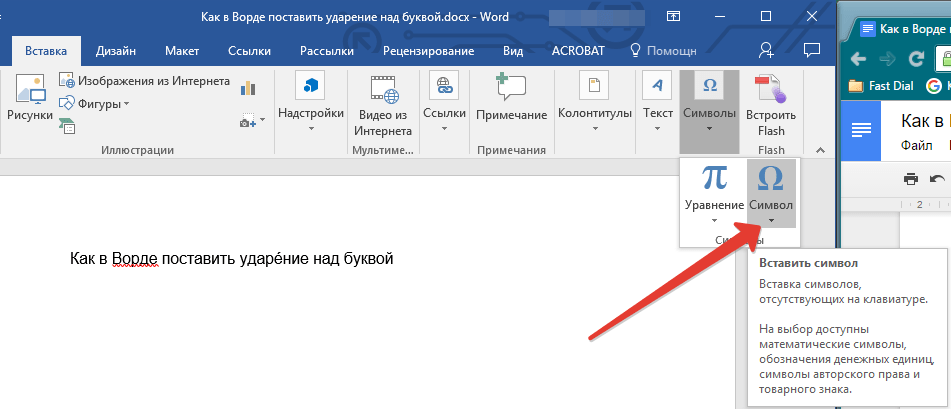Expand the Фигуры shapes dropdown
Viewport: 951px width, 409px height.
(98, 103)
